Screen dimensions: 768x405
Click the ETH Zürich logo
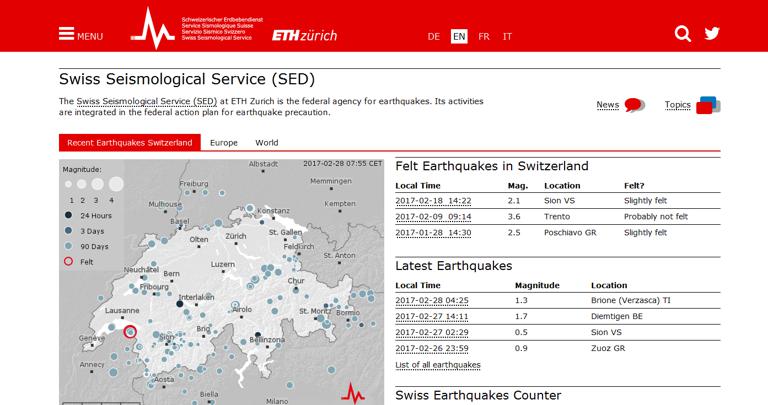click(305, 35)
